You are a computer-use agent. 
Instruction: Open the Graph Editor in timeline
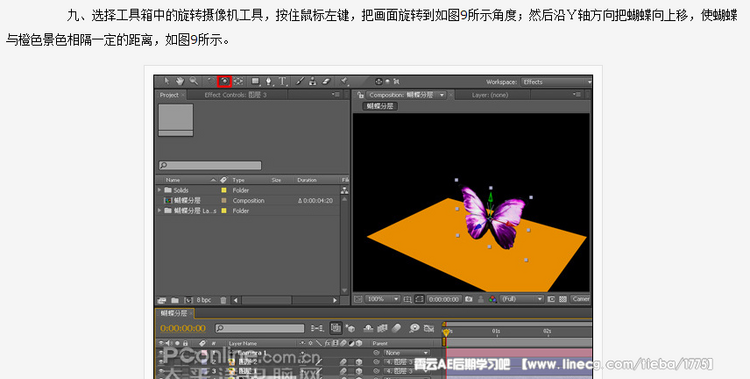coord(429,328)
